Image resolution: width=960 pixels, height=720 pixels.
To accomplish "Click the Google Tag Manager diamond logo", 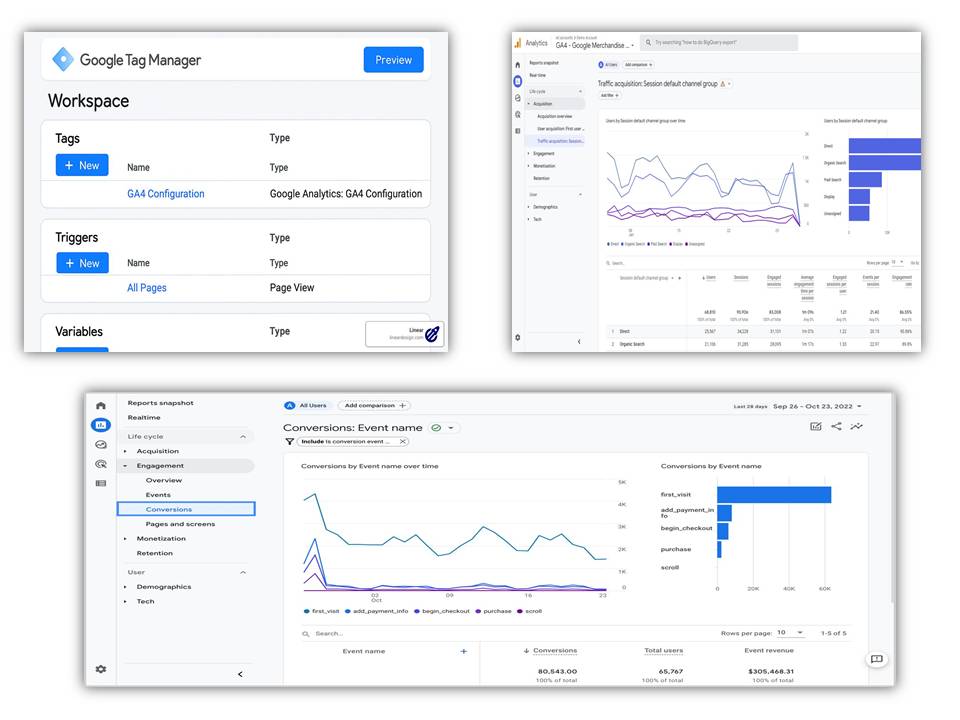I will (x=63, y=59).
